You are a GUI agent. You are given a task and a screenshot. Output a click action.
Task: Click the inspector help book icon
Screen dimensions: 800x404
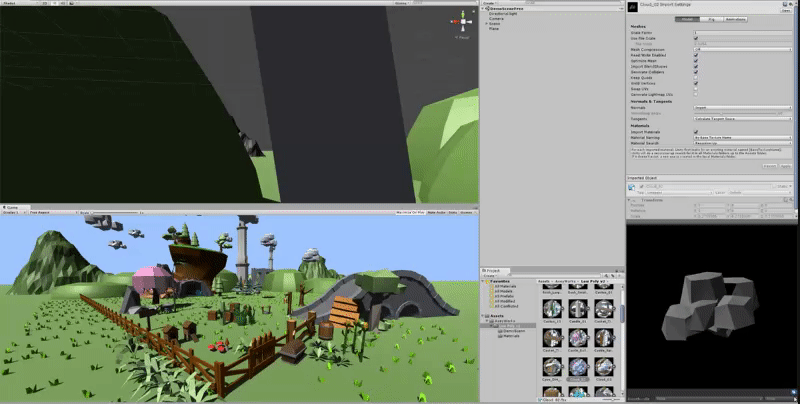point(785,4)
